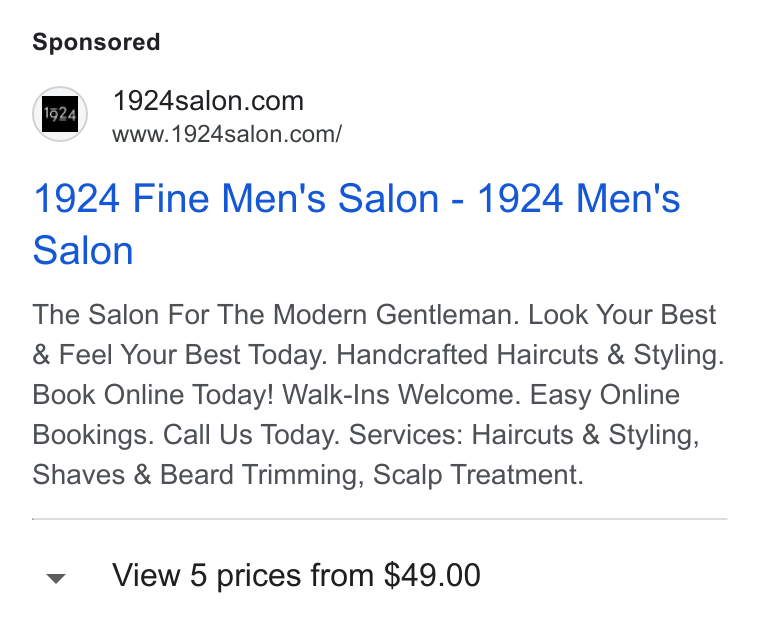The height and width of the screenshot is (636, 760).
Task: Click the 1924 salon favicon logo
Action: 60,114
